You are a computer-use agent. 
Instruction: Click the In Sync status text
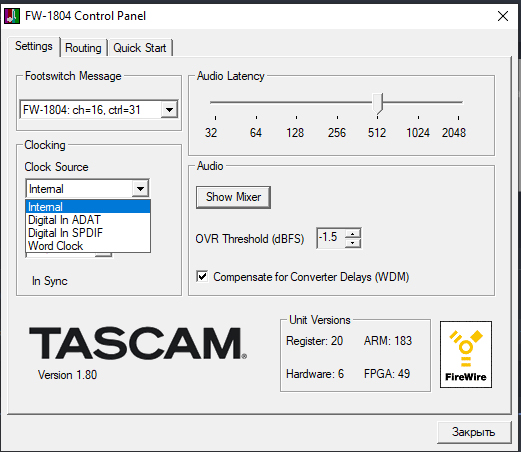coord(50,281)
